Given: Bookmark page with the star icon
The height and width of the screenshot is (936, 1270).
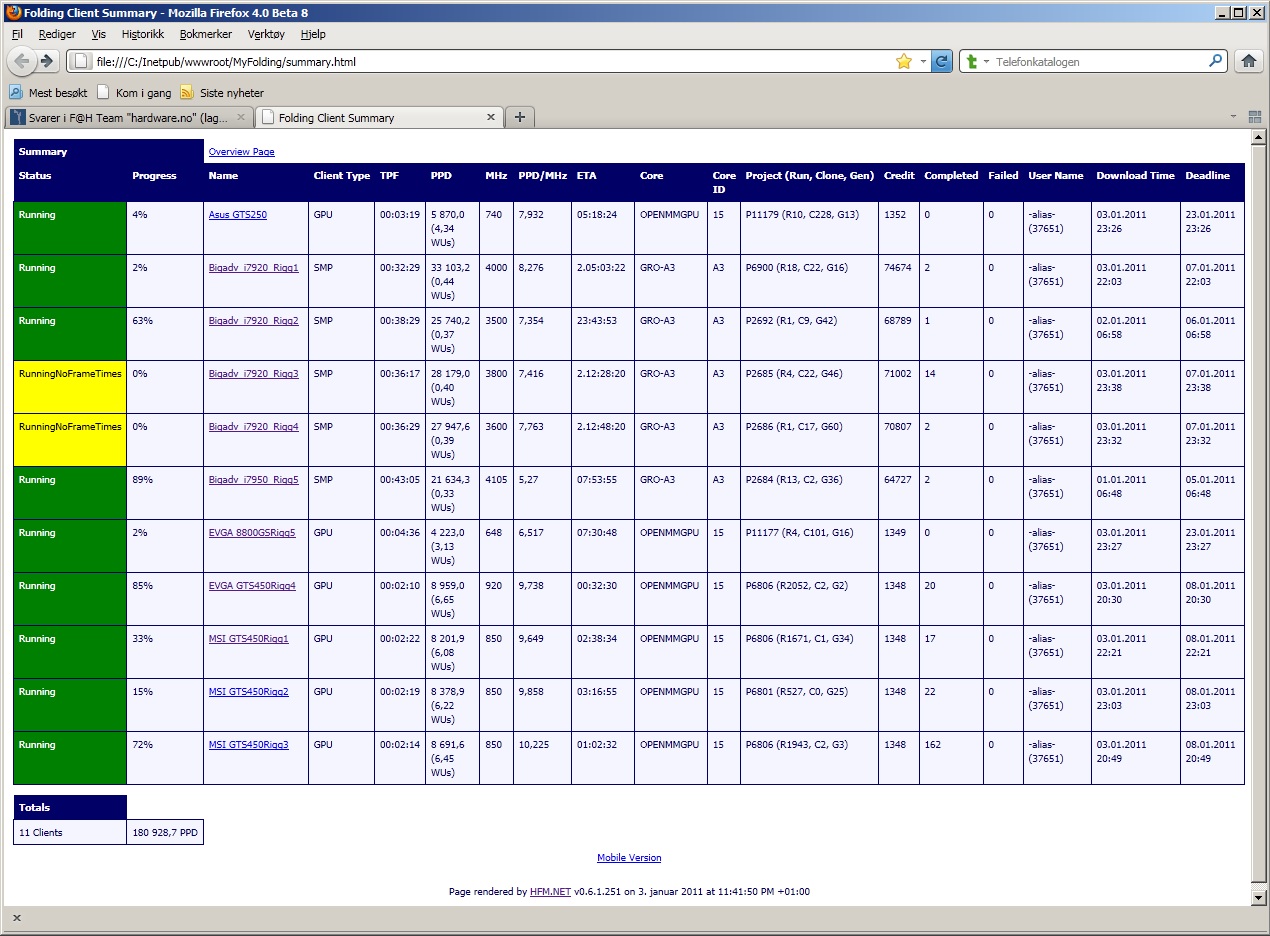Looking at the screenshot, I should click(904, 61).
